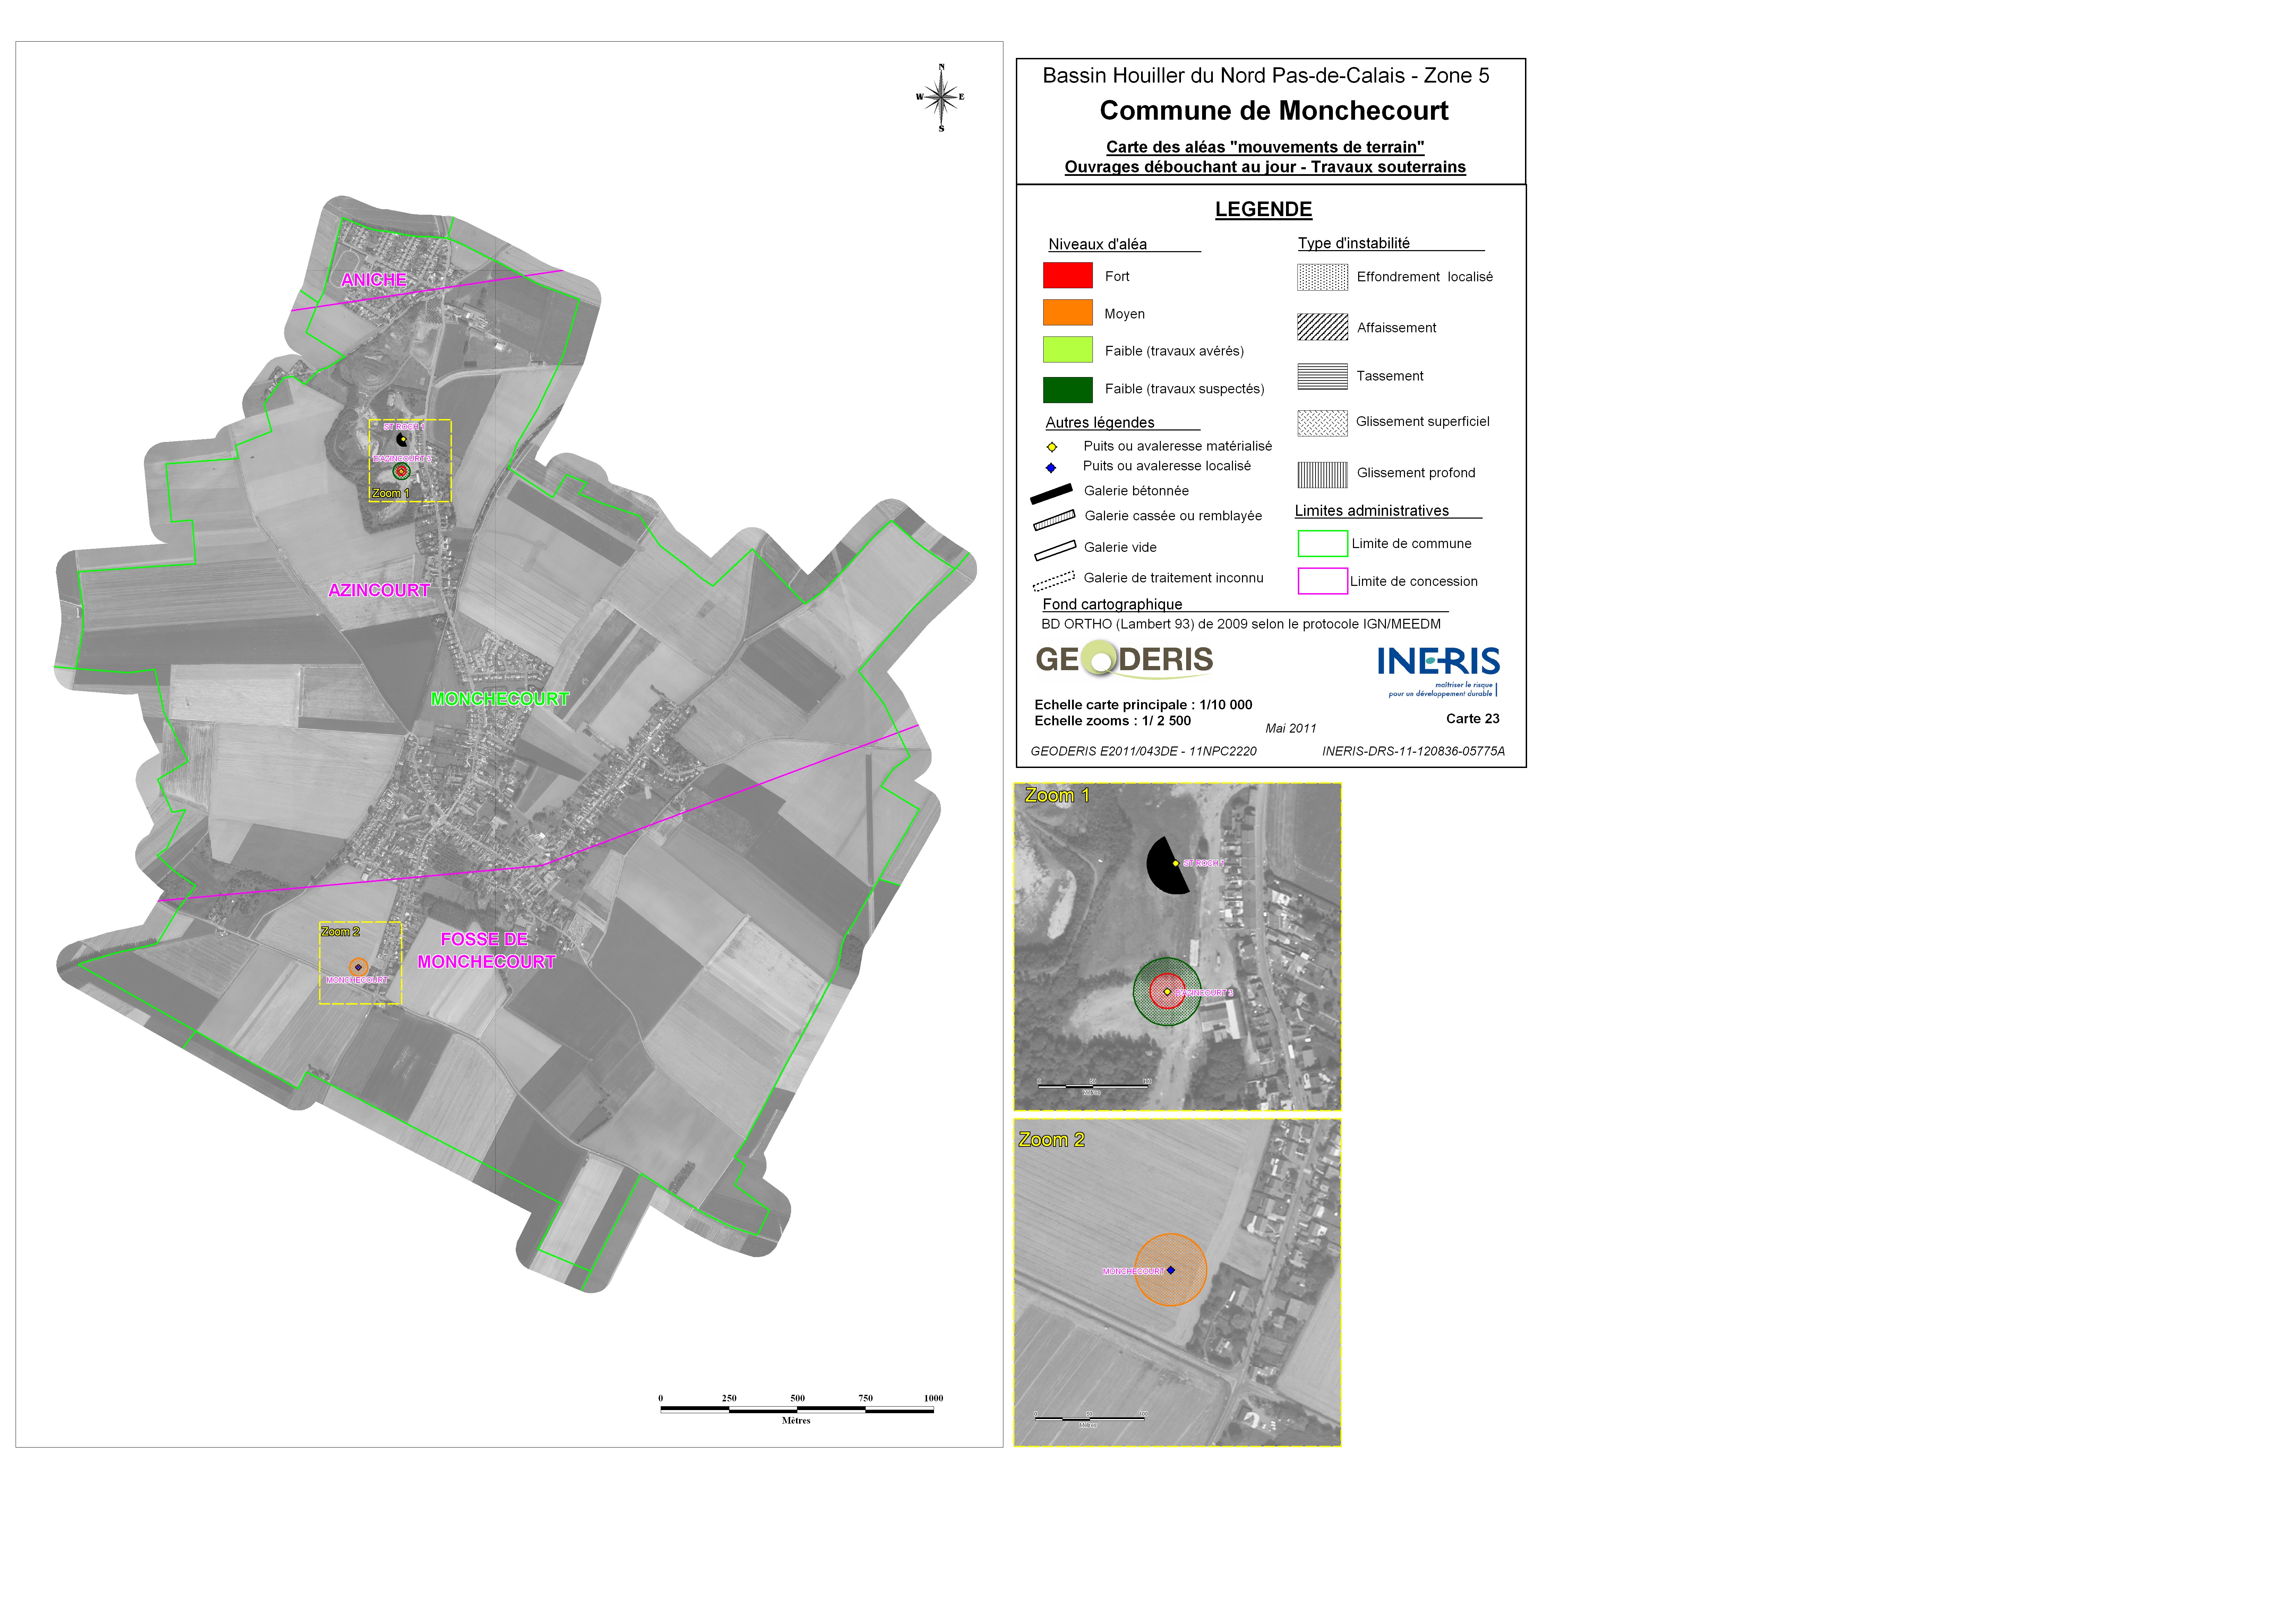Click the 'FOSSE DE MONCHECOURT' label on the map
This screenshot has height=1622, width=2296.
tap(486, 951)
